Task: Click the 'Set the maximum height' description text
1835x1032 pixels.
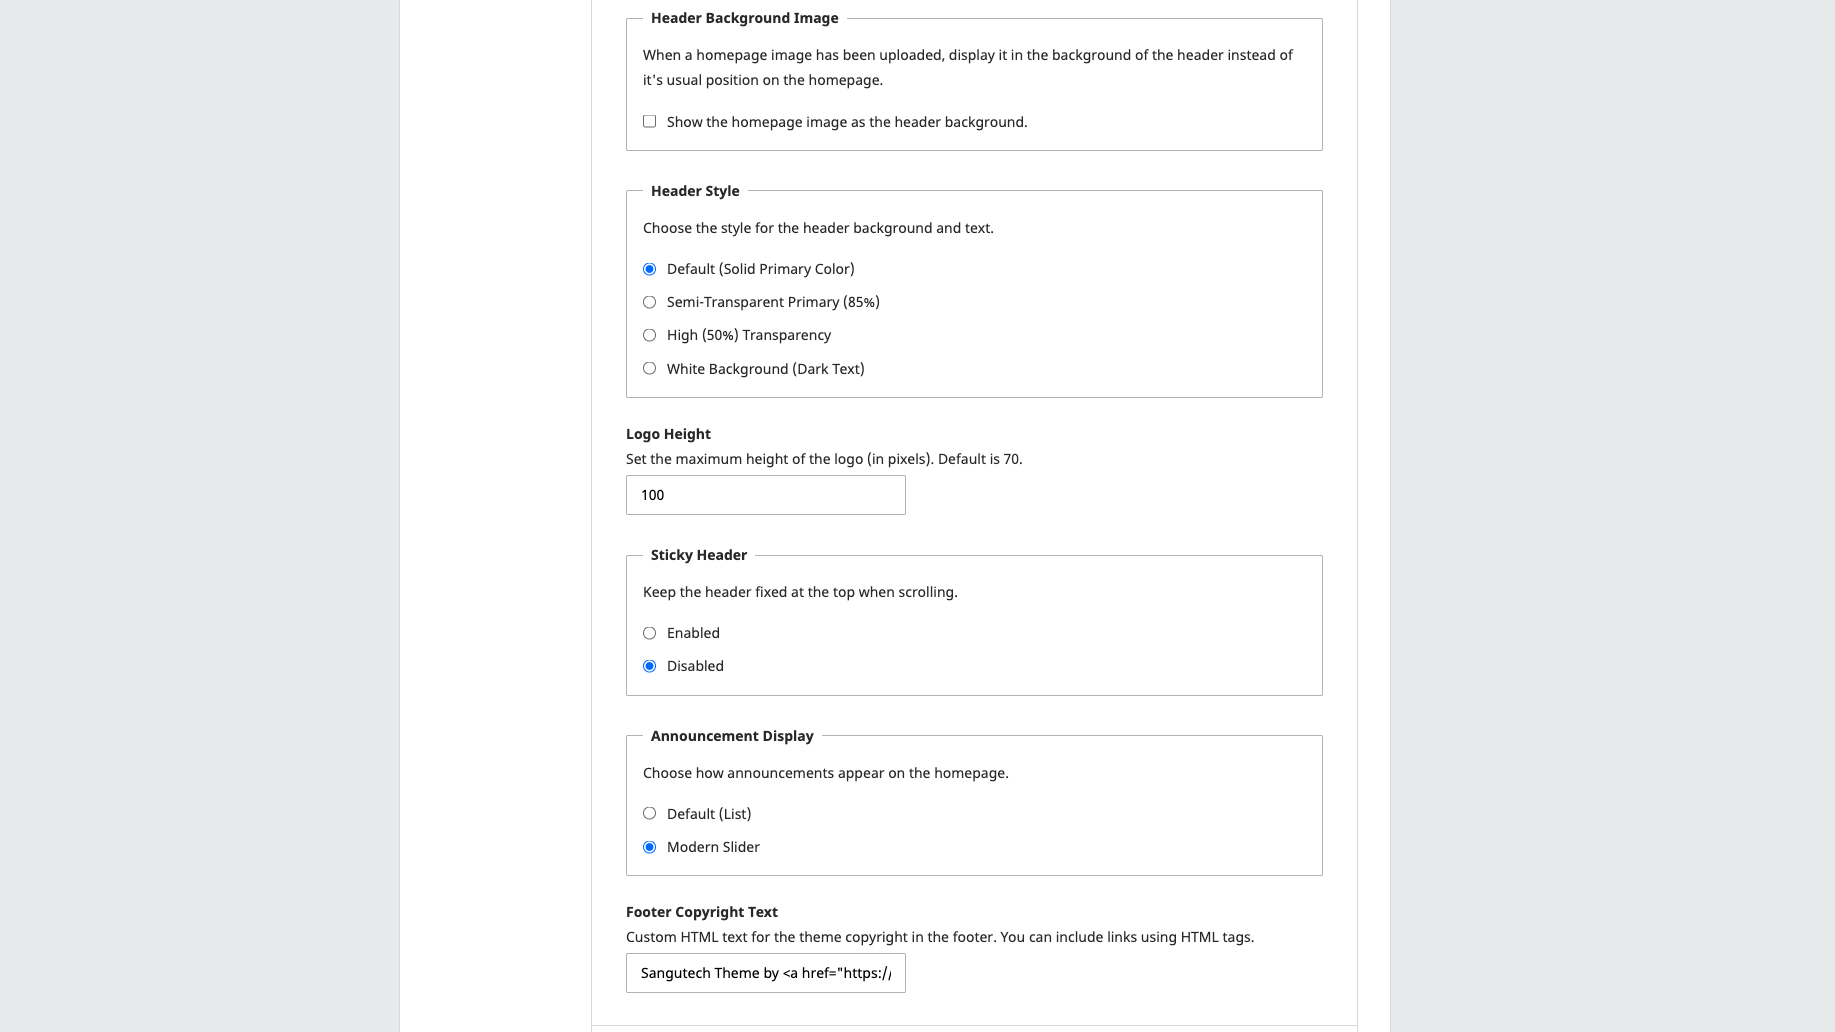Action: coord(823,459)
